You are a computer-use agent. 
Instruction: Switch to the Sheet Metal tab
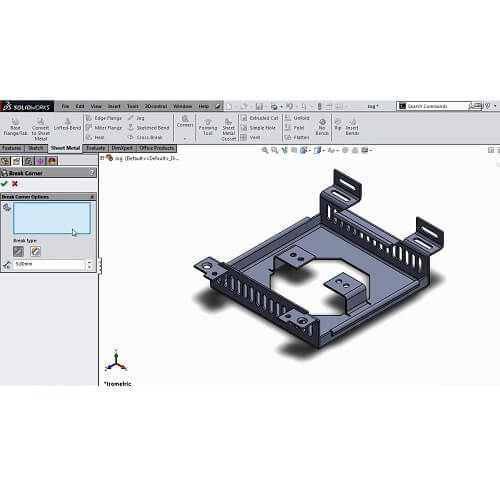pos(65,148)
